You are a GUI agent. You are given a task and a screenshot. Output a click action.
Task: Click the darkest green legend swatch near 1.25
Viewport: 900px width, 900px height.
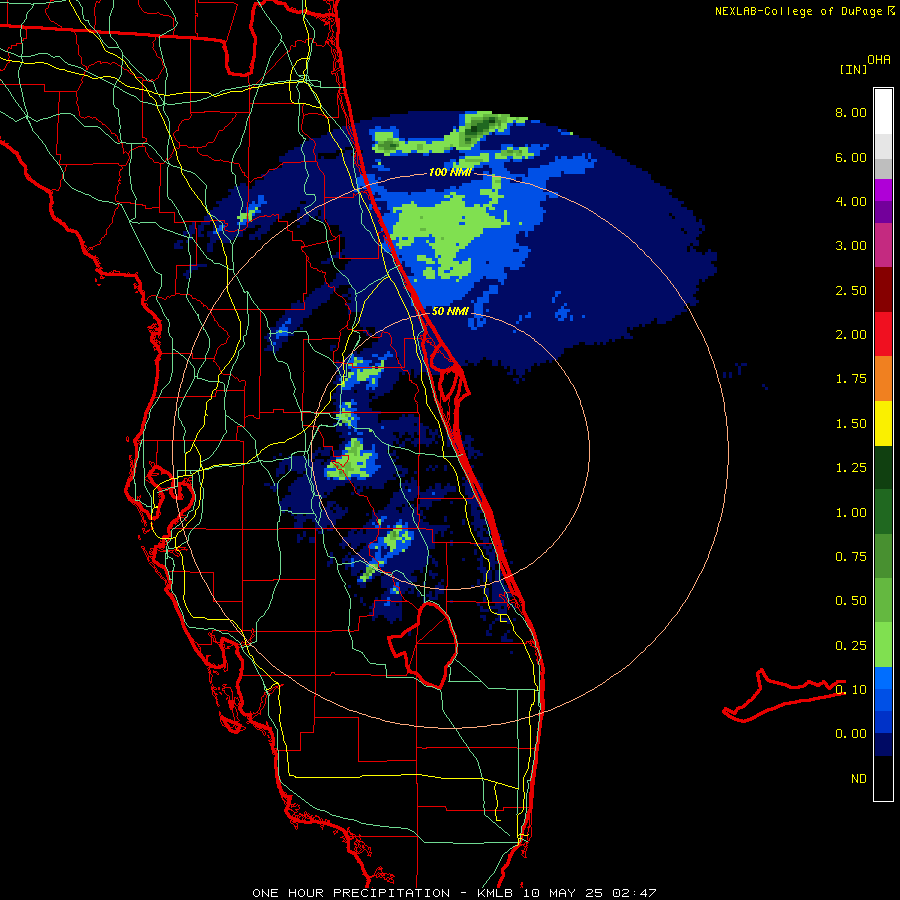coord(883,468)
